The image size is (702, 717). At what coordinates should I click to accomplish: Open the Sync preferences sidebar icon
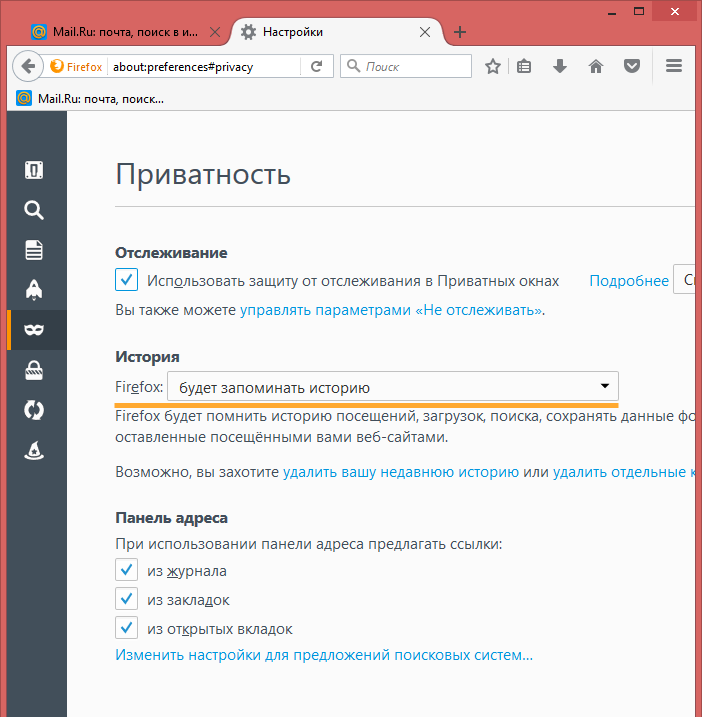[x=34, y=410]
